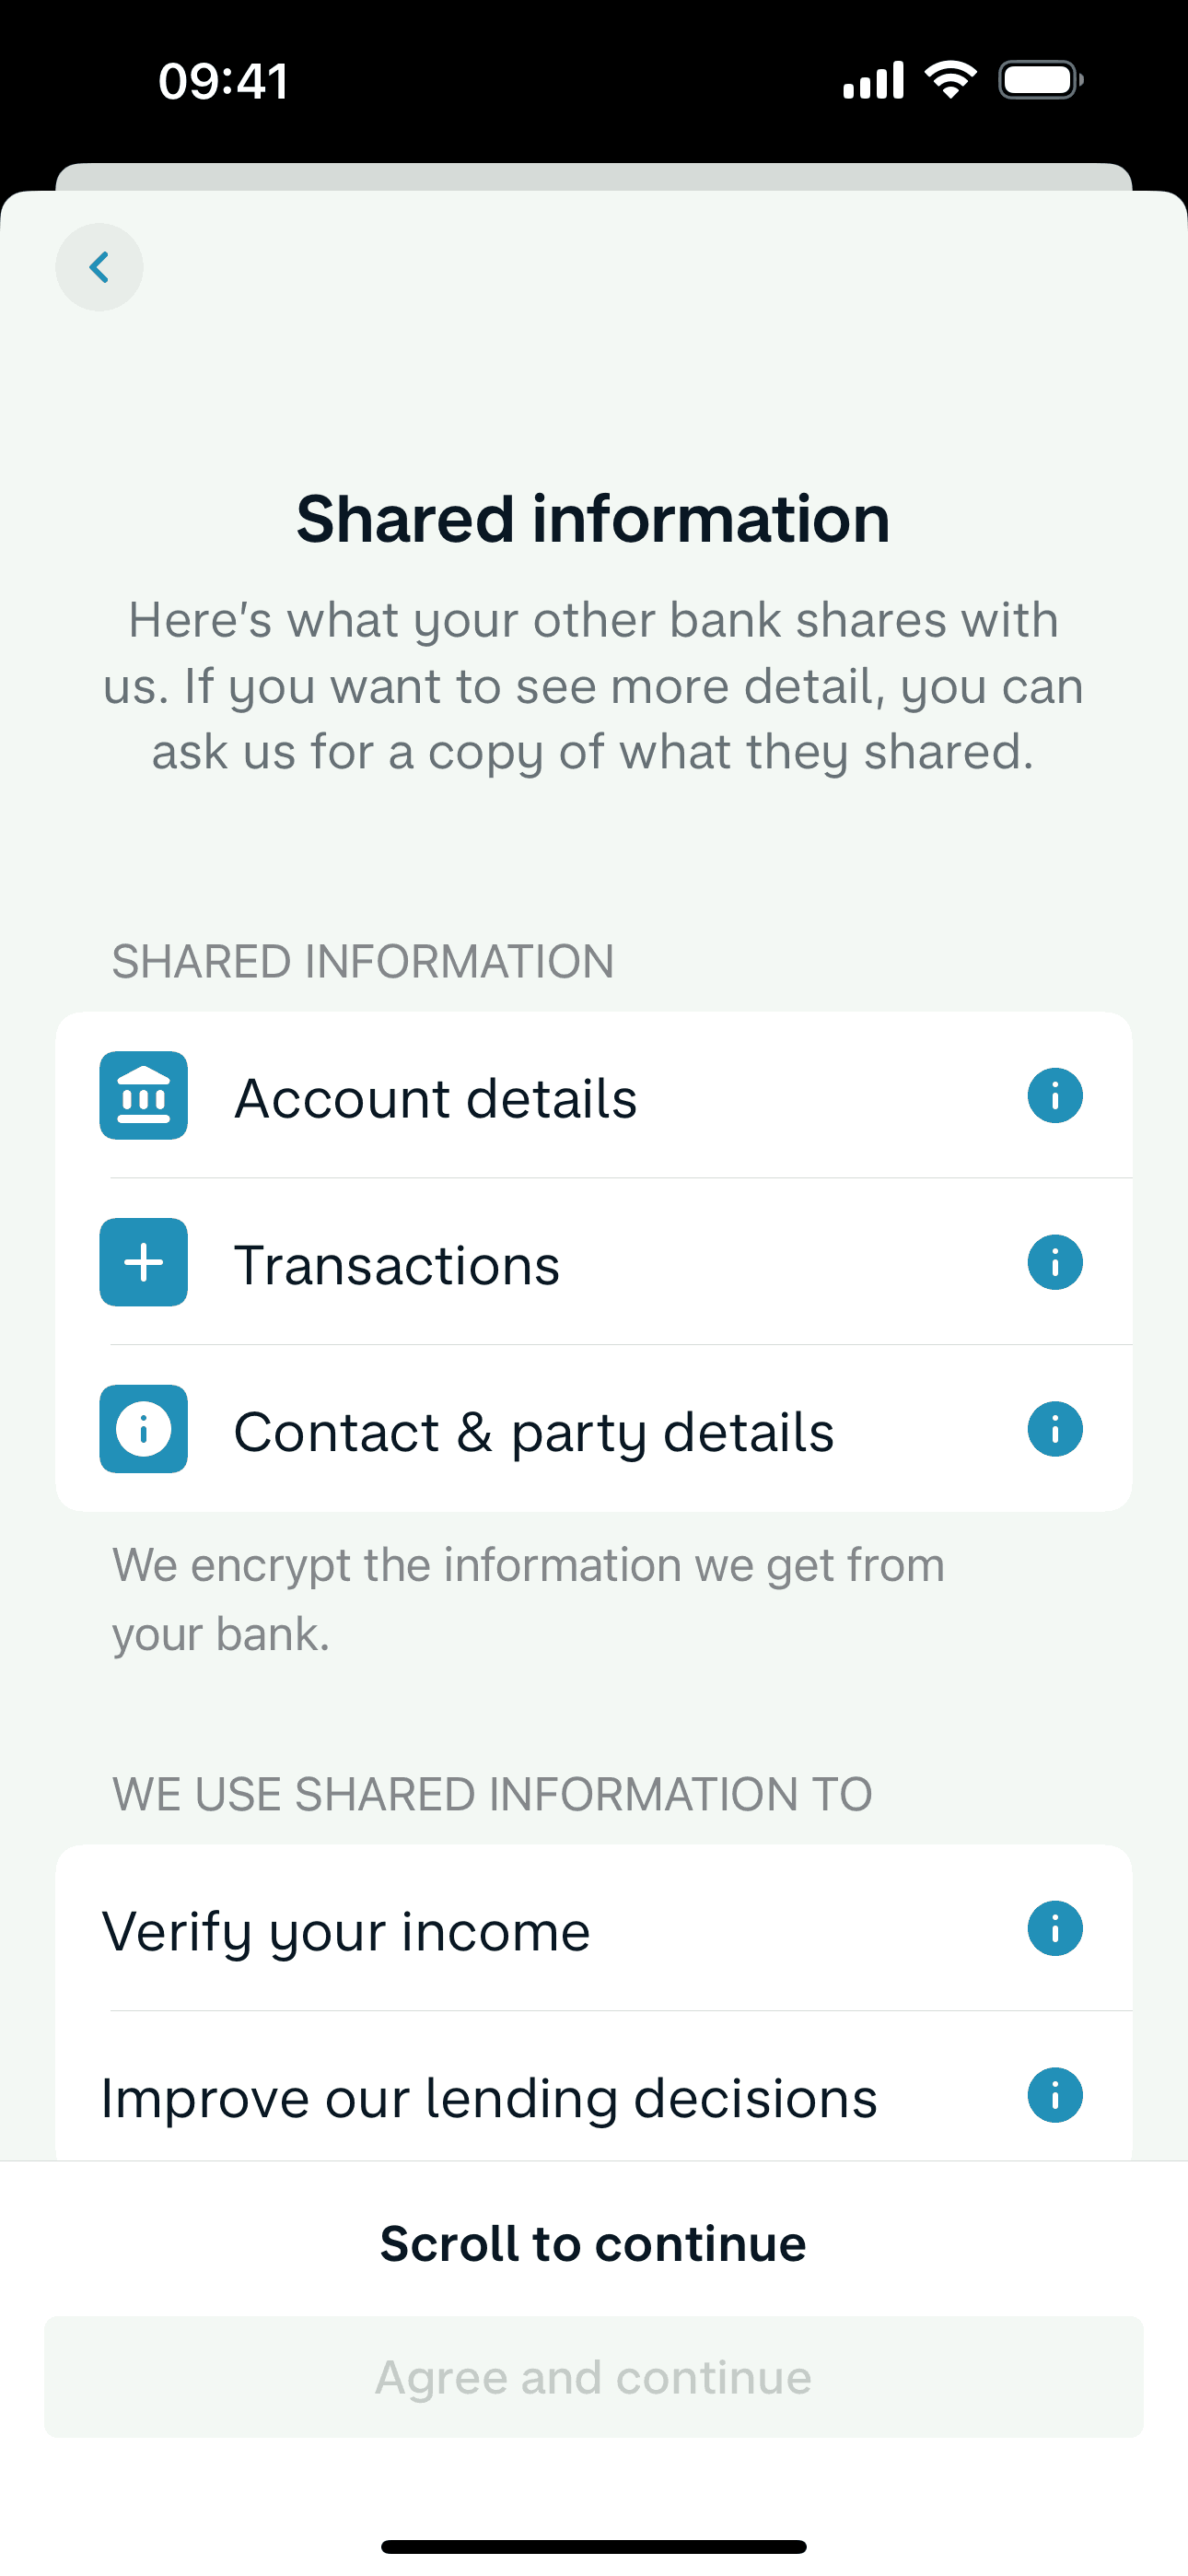Show info for Improve our lending decisions
The width and height of the screenshot is (1188, 2576).
tap(1054, 2095)
